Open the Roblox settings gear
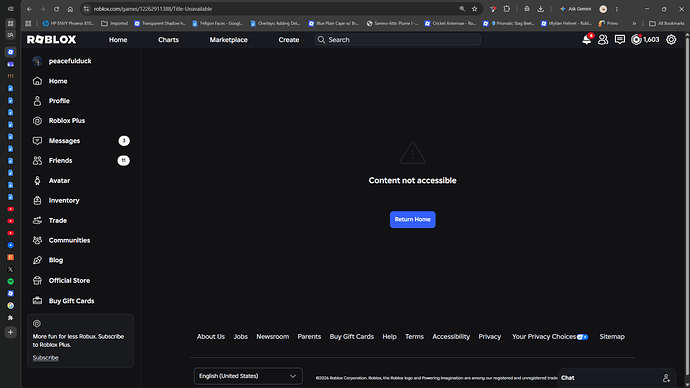Viewport: 690px width, 388px height. (x=671, y=40)
